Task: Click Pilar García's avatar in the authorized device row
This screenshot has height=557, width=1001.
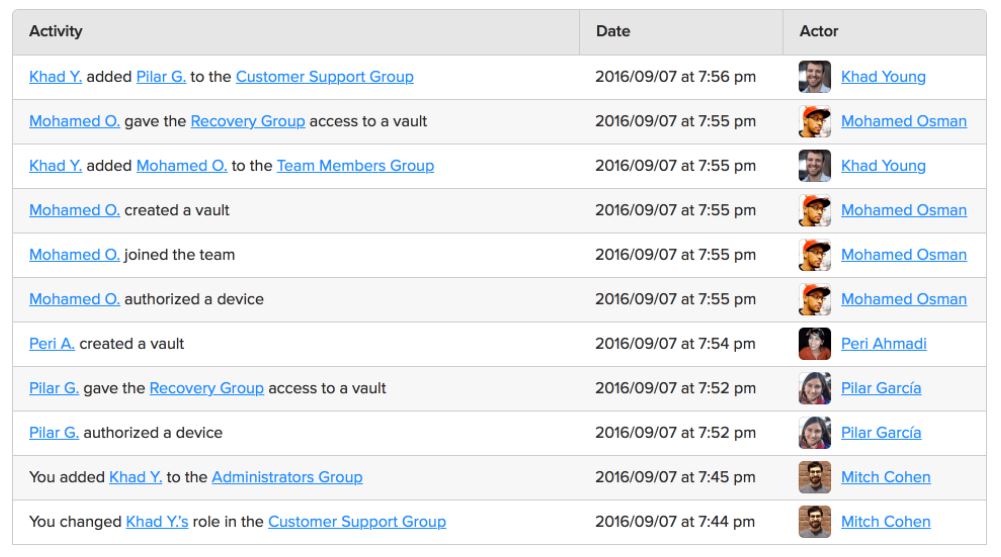Action: coord(815,433)
